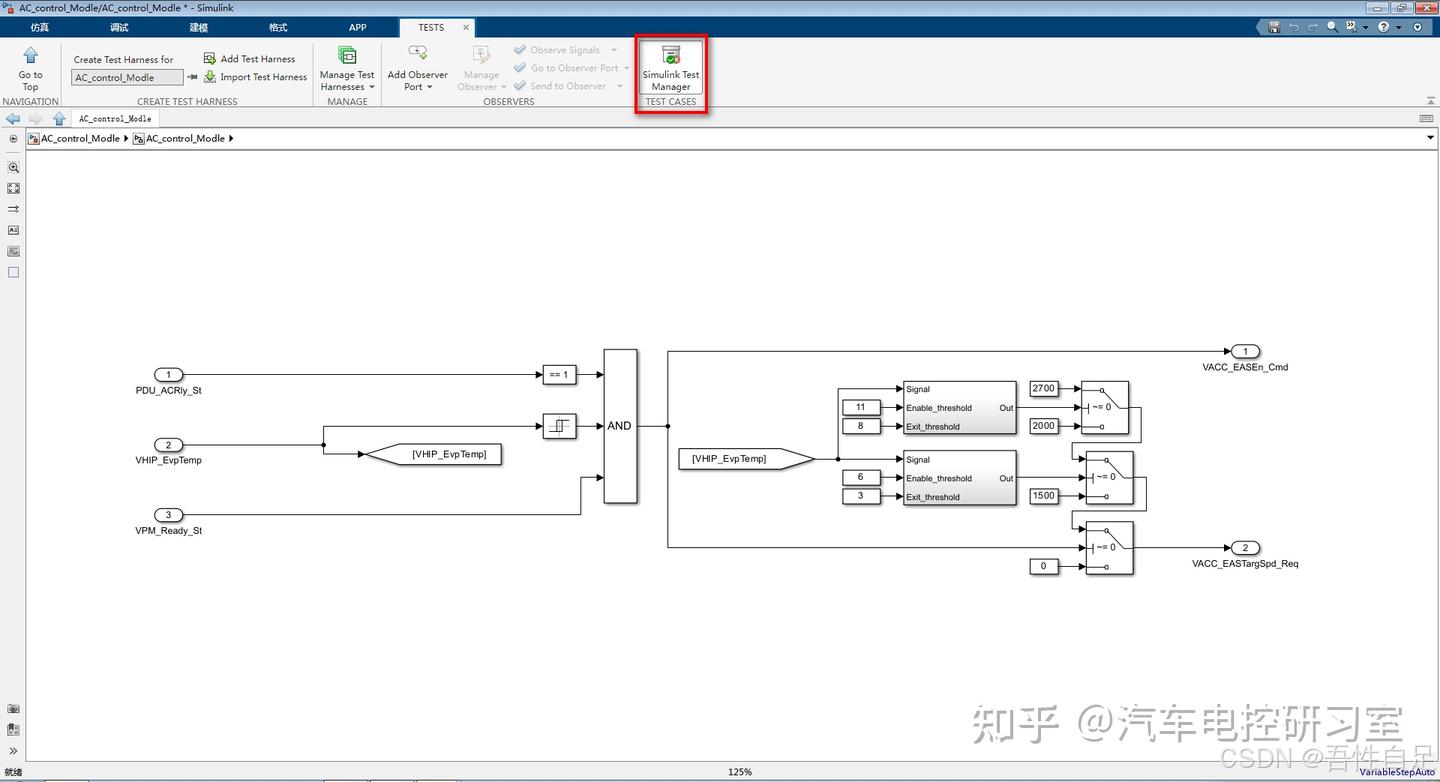Select the Zoom tool in the left palette
Viewport: 1440px width, 782px height.
(13, 167)
